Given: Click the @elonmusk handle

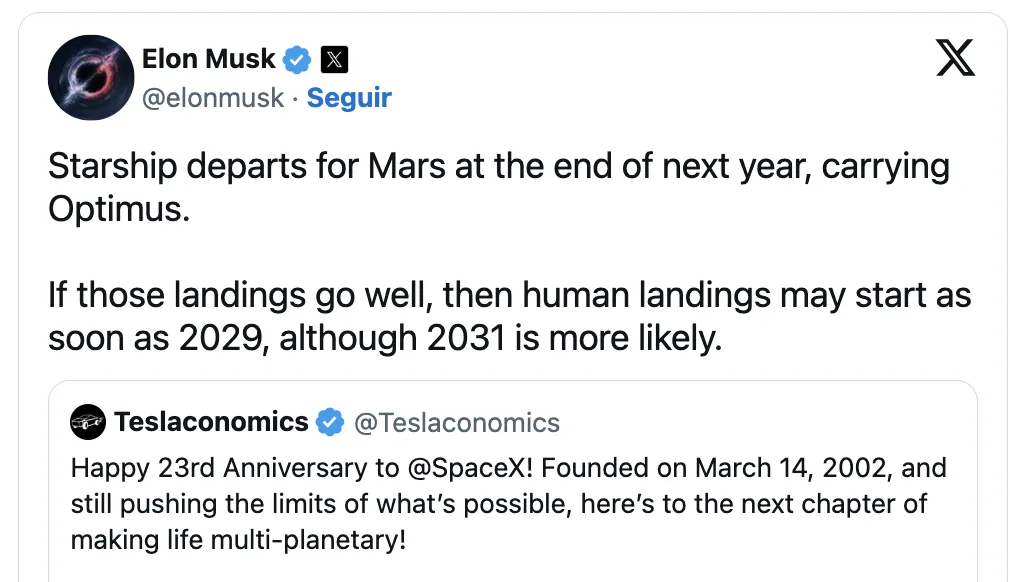Looking at the screenshot, I should coord(213,98).
